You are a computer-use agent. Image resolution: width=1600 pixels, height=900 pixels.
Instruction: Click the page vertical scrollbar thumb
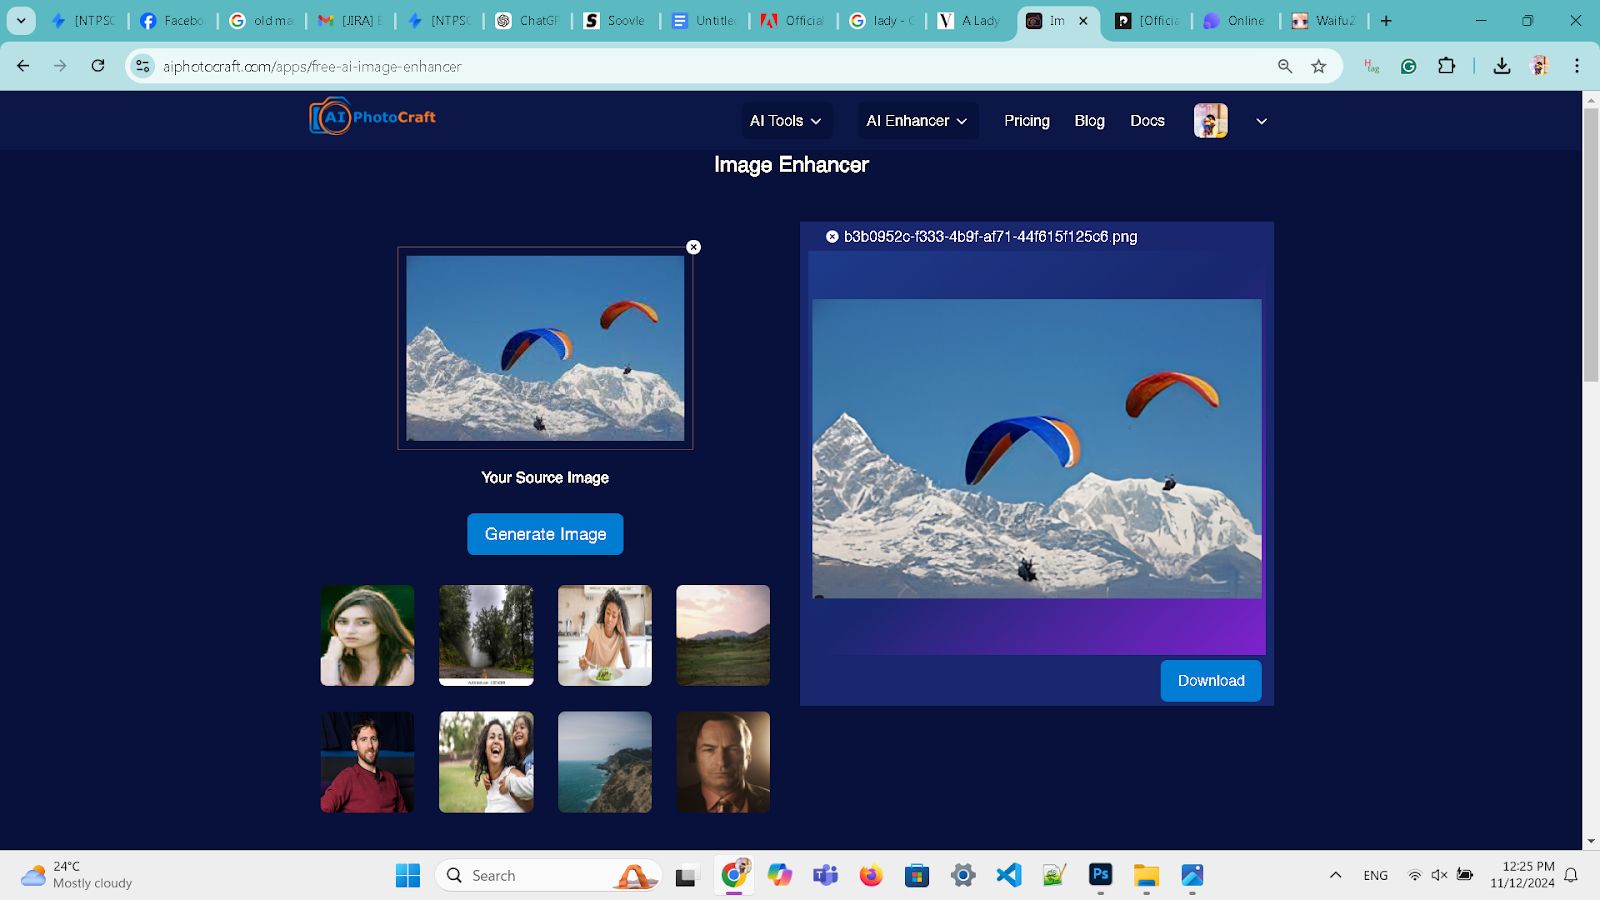coord(1591,244)
